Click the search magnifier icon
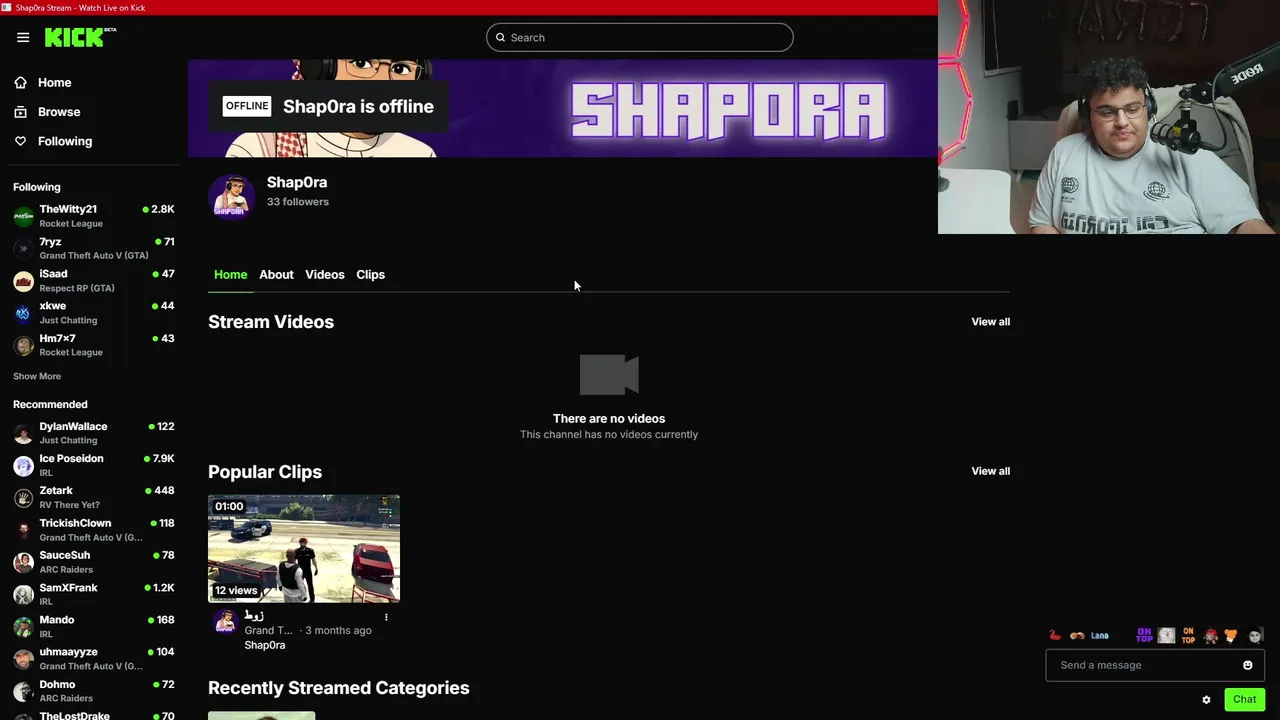 click(x=501, y=38)
